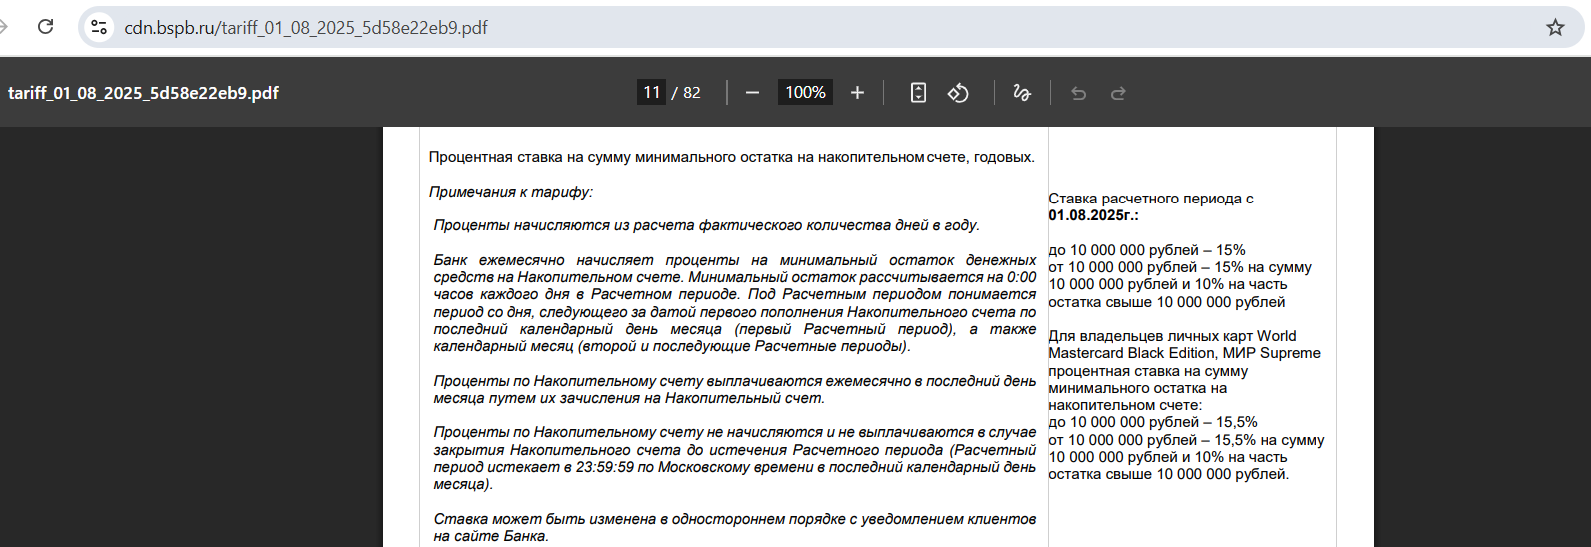
Task: Click 'Mastercard Black Edition, МИР Supreme' line
Action: pos(1184,353)
